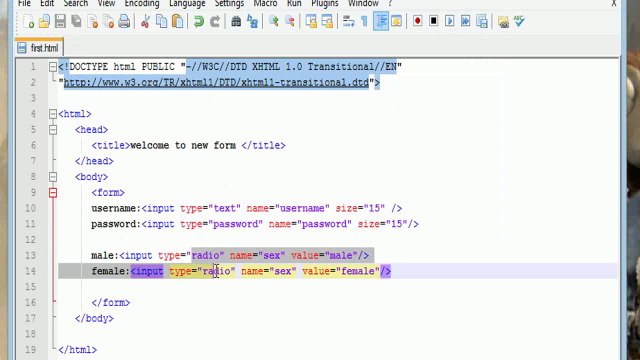Save current recorded macro icon
Image resolution: width=640 pixels, height=360 pixels.
pyautogui.click(x=482, y=21)
